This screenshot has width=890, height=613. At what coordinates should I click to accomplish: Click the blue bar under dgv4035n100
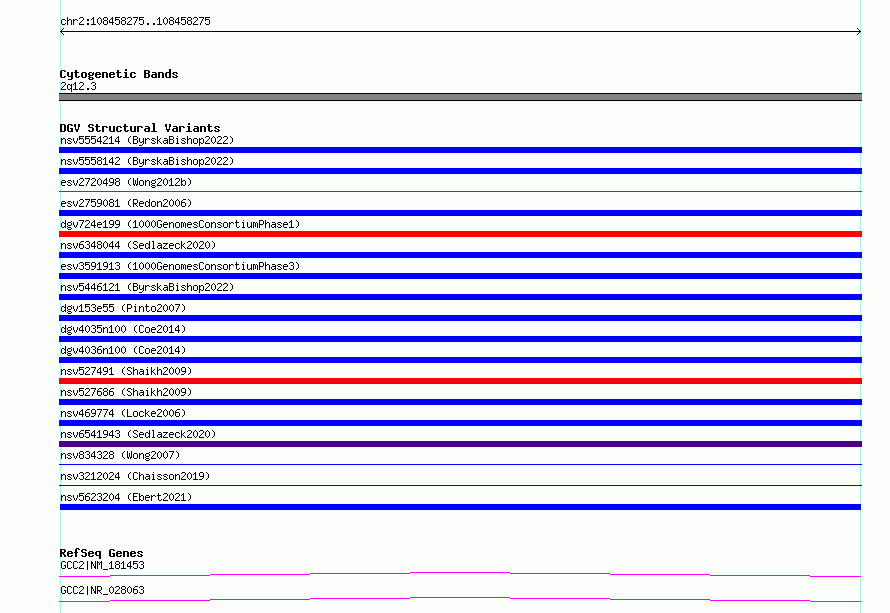[x=460, y=339]
